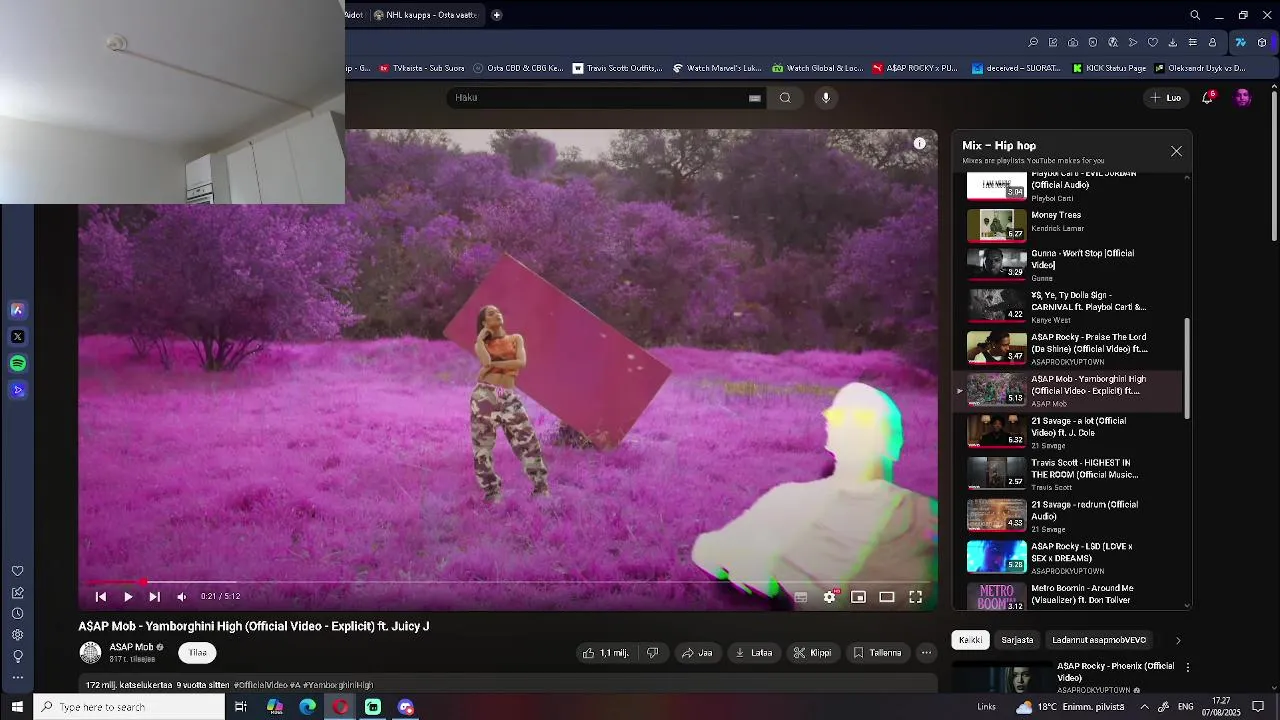1280x720 pixels.
Task: Open more actions menu beside Tallenna
Action: (x=926, y=653)
